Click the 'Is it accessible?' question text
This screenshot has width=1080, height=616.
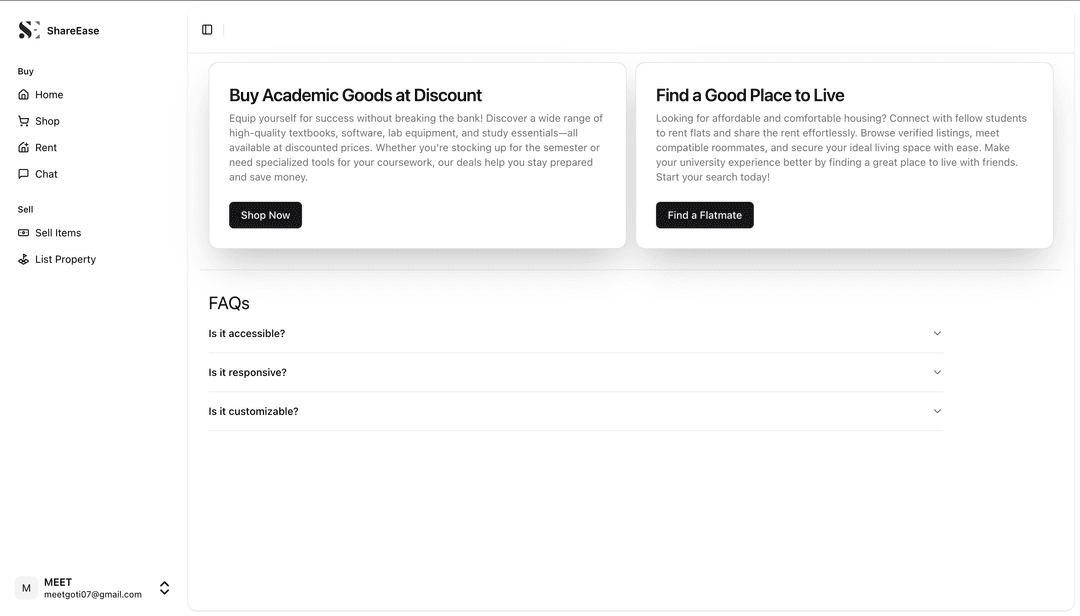[x=247, y=333]
